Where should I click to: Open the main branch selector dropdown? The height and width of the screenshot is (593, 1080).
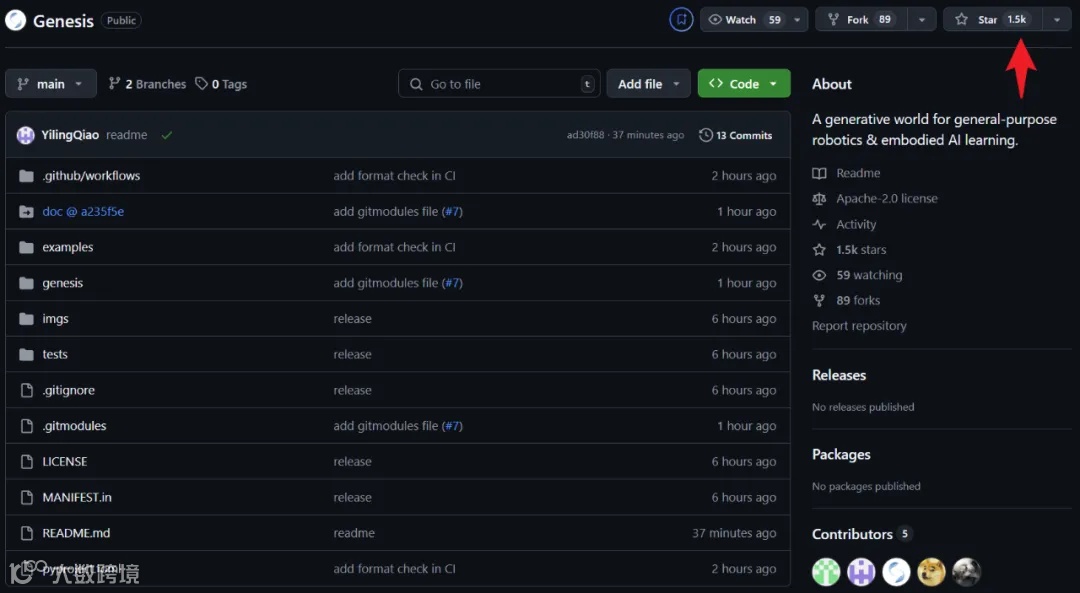(51, 84)
